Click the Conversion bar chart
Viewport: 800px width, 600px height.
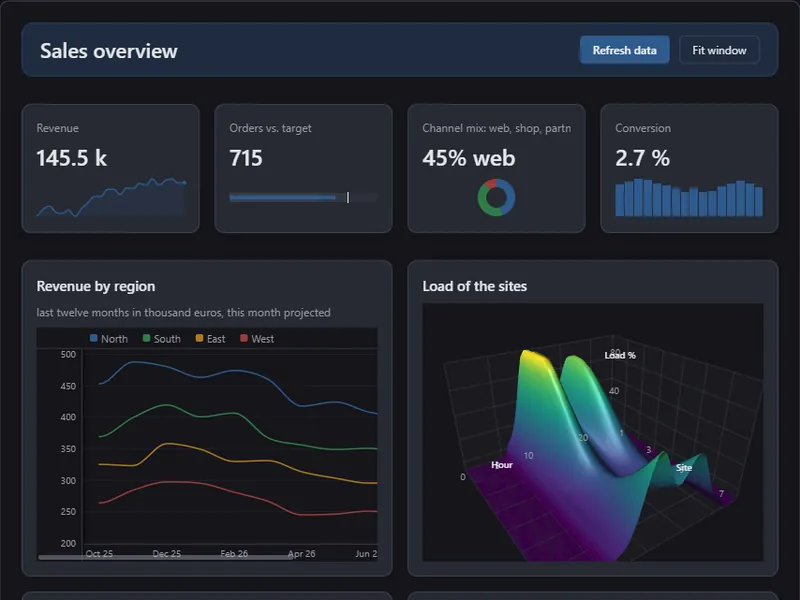click(x=689, y=197)
